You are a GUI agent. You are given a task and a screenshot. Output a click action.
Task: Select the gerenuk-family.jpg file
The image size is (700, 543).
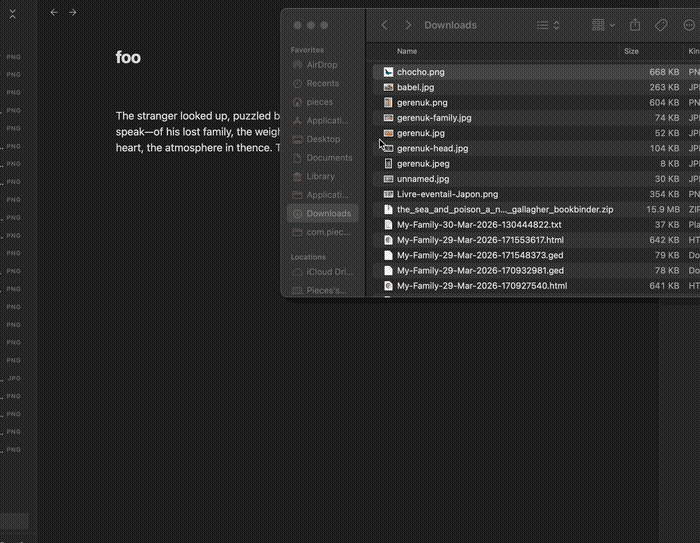(x=434, y=118)
